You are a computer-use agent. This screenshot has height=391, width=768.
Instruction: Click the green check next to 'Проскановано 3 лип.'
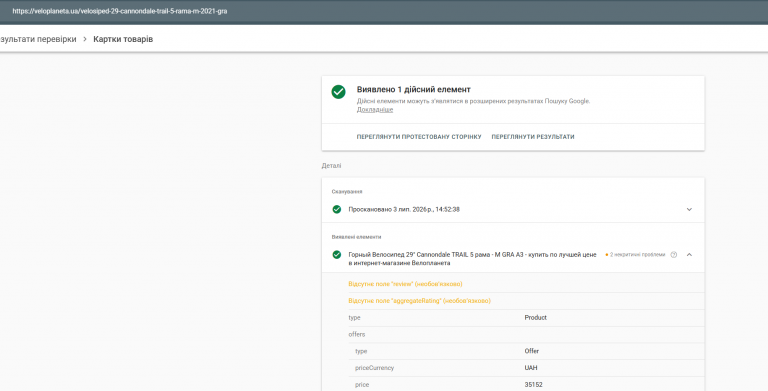point(336,209)
